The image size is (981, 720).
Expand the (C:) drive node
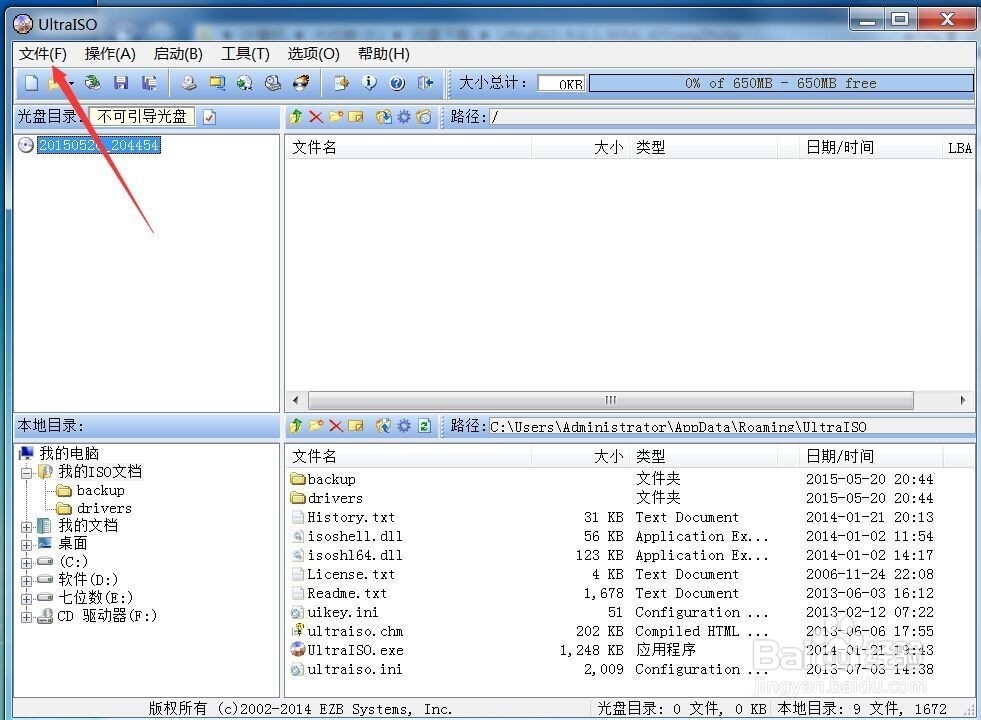(x=26, y=562)
